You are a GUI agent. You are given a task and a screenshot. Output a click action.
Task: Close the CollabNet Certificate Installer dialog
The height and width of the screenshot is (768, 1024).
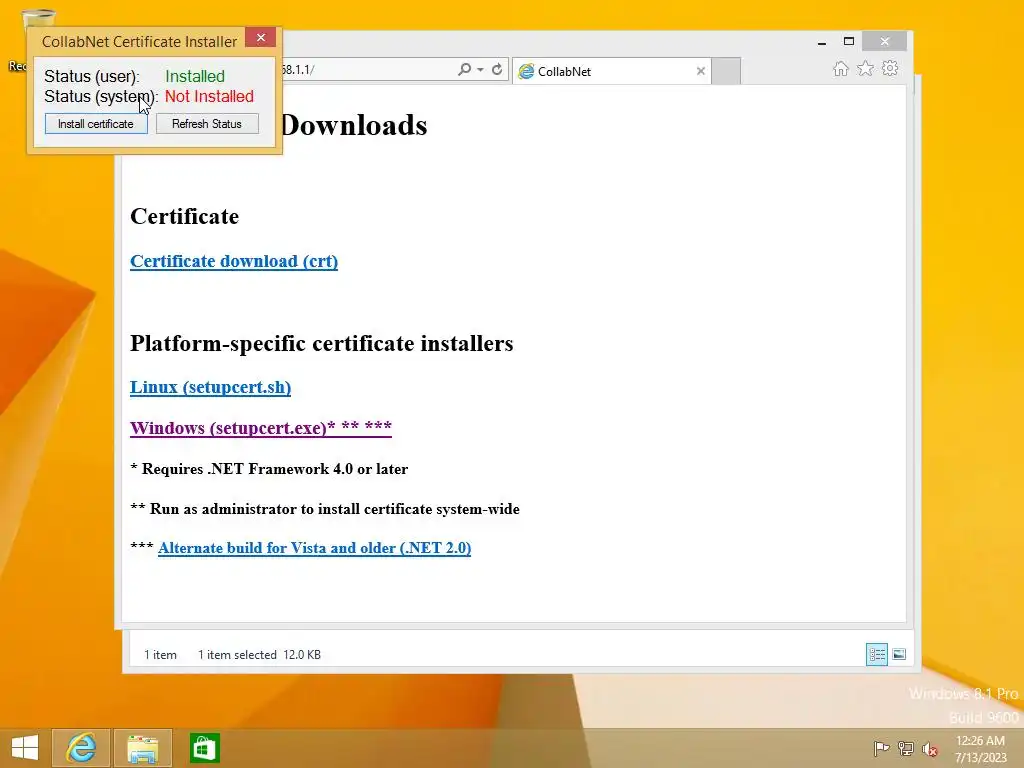tap(261, 38)
